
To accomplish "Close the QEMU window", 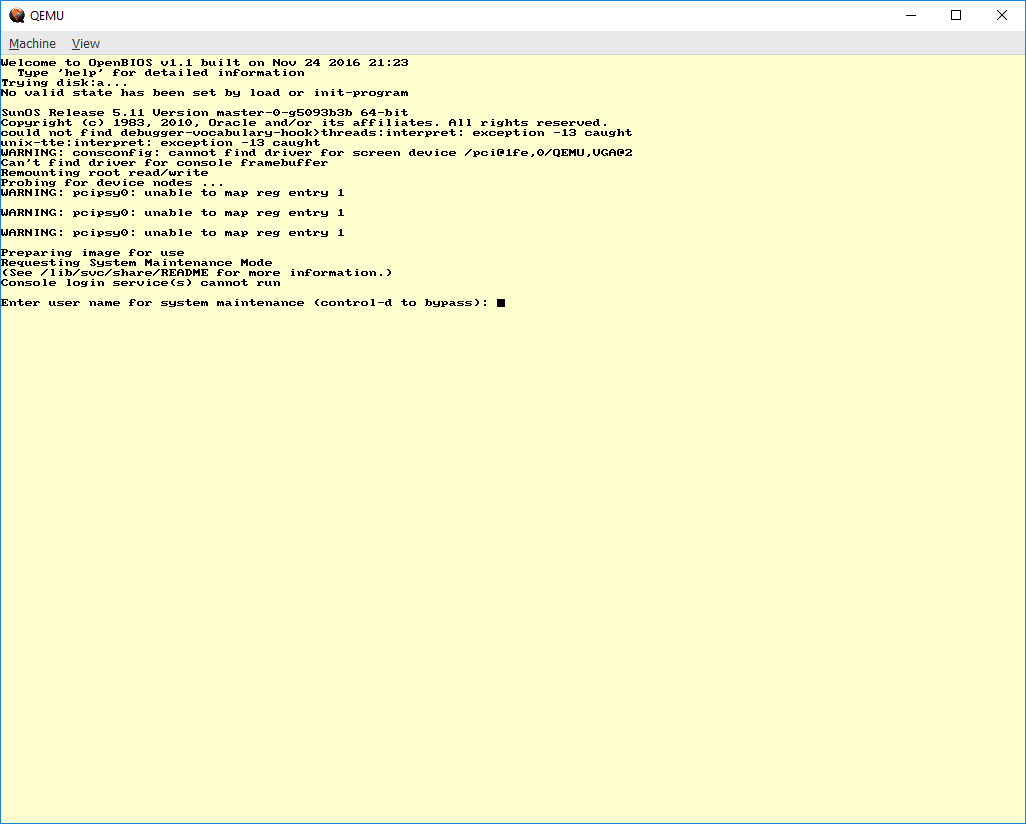I will pos(1002,15).
